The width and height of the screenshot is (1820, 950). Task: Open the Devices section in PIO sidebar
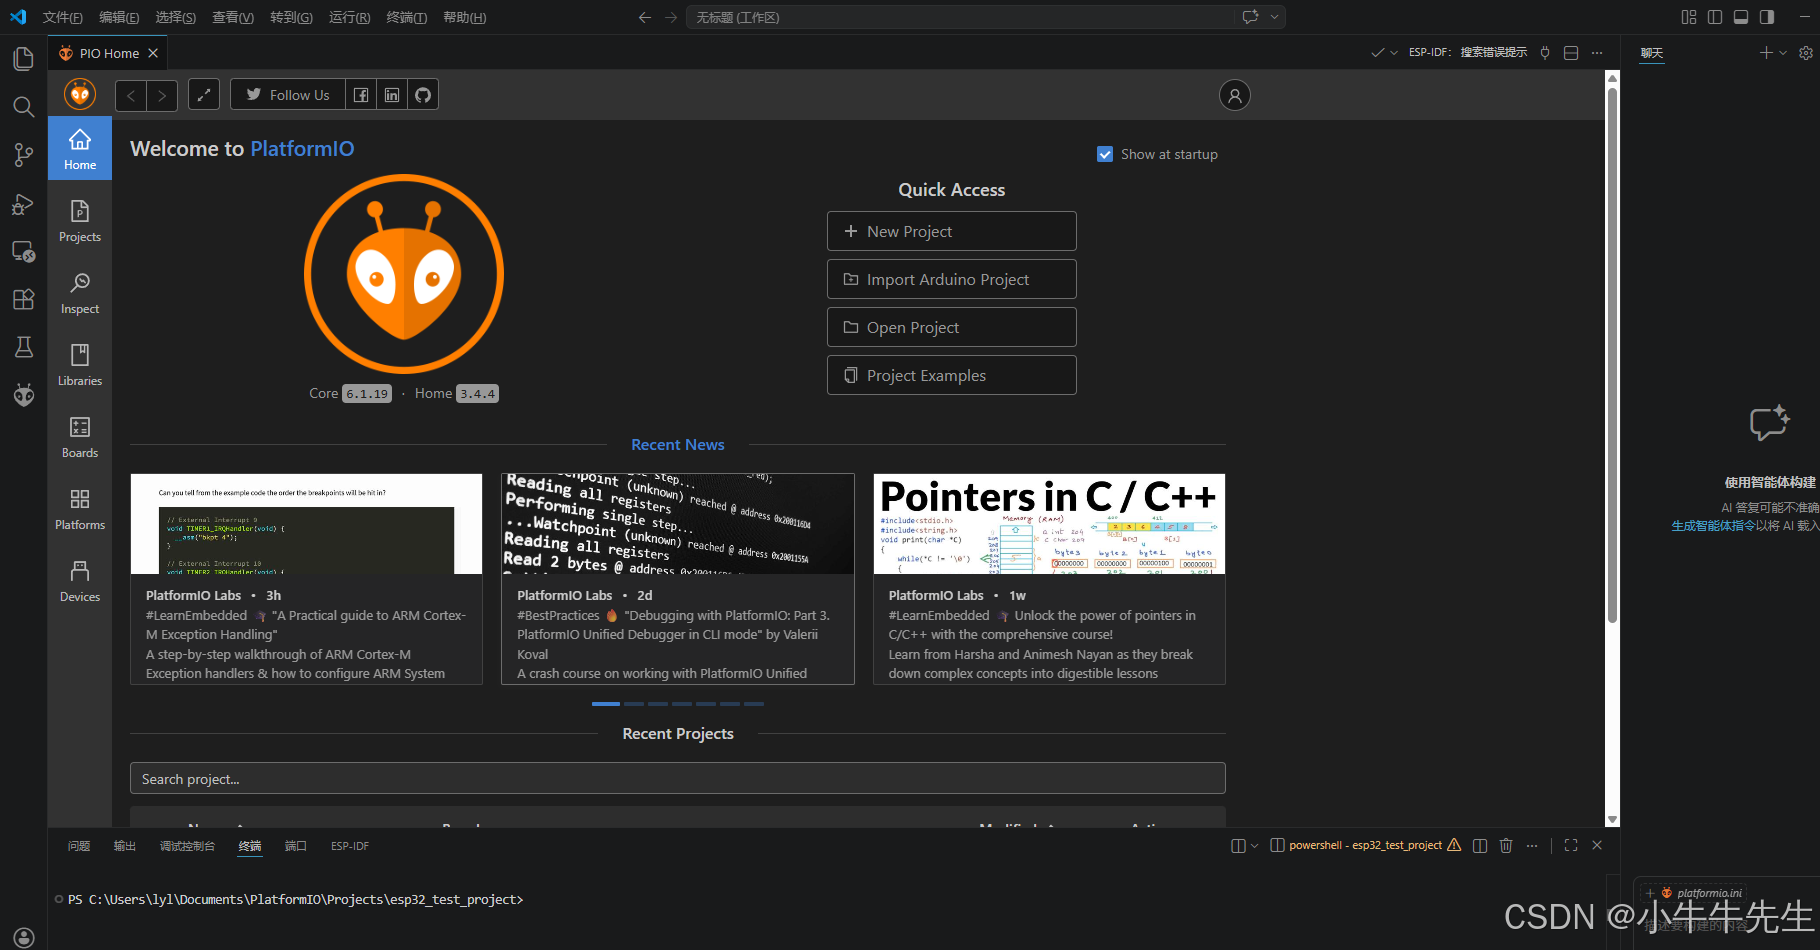pyautogui.click(x=80, y=581)
